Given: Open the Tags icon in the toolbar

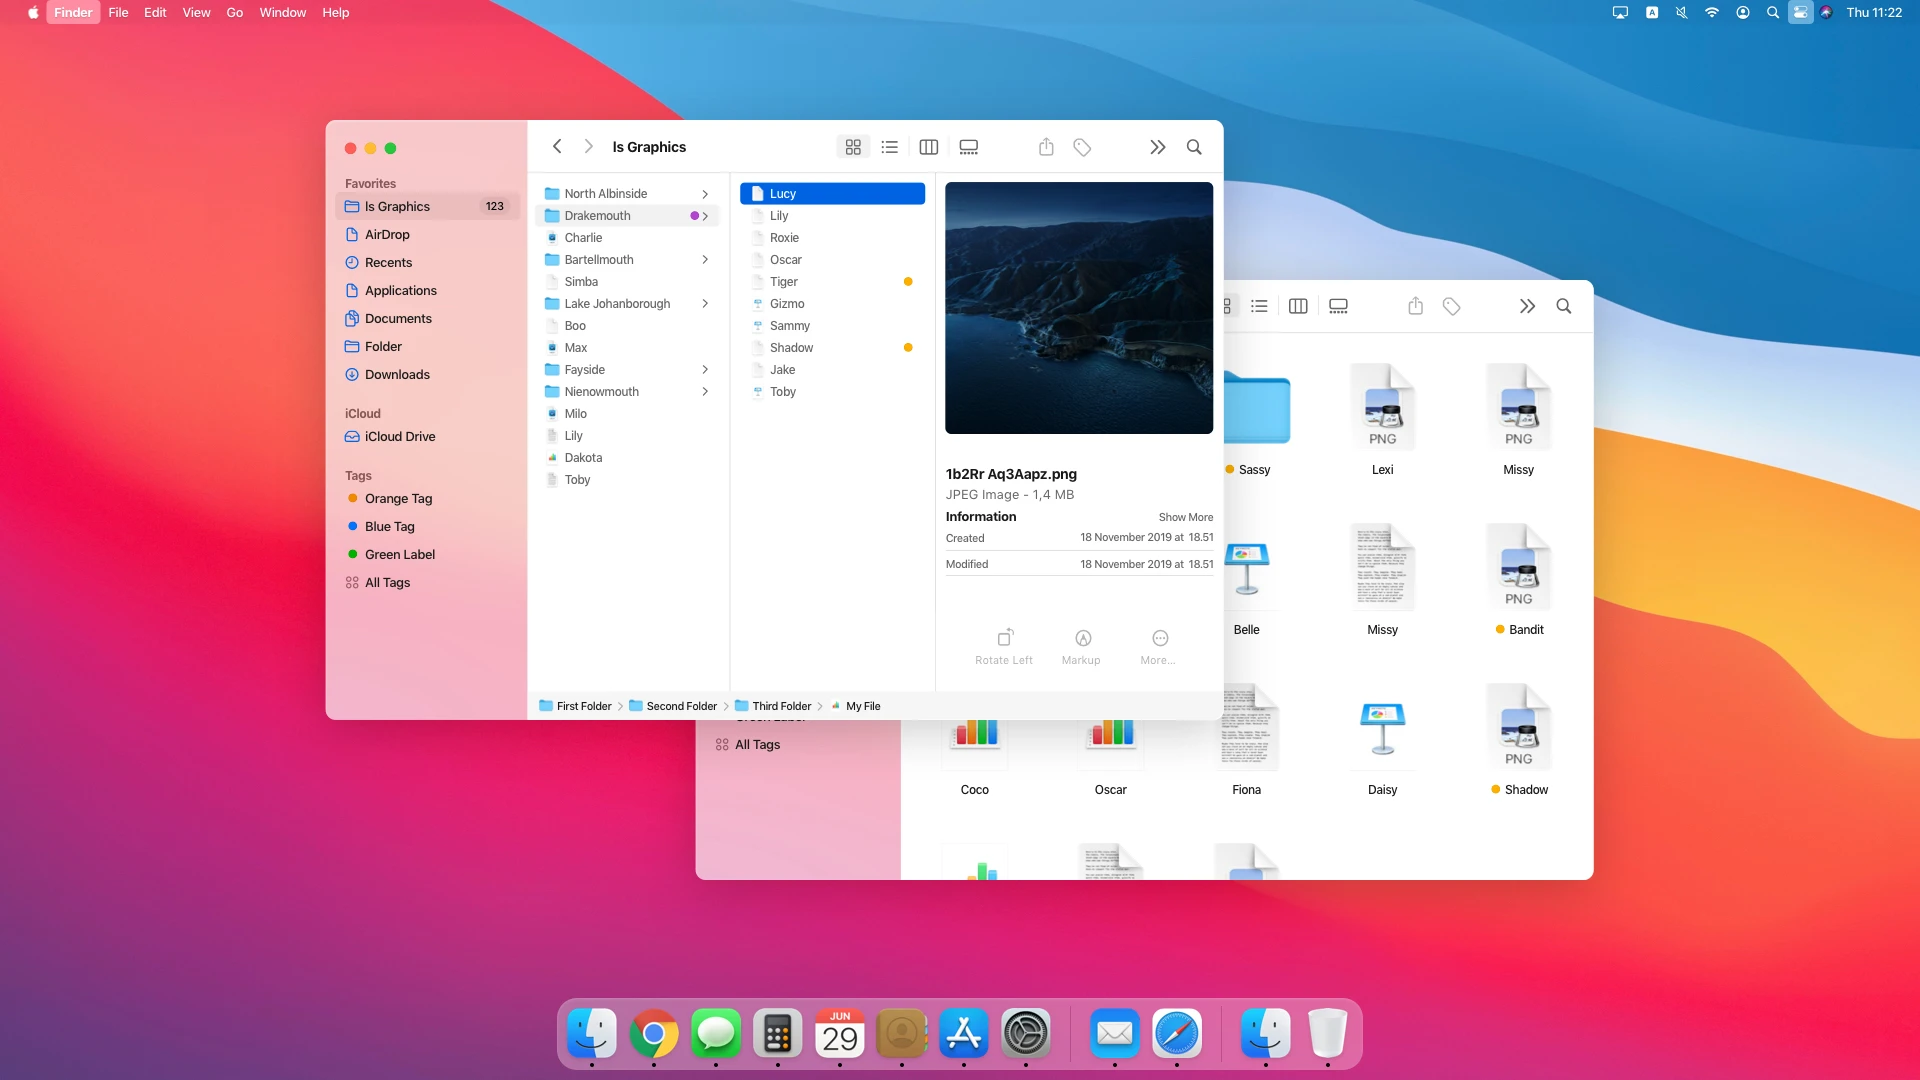Looking at the screenshot, I should pos(1081,146).
